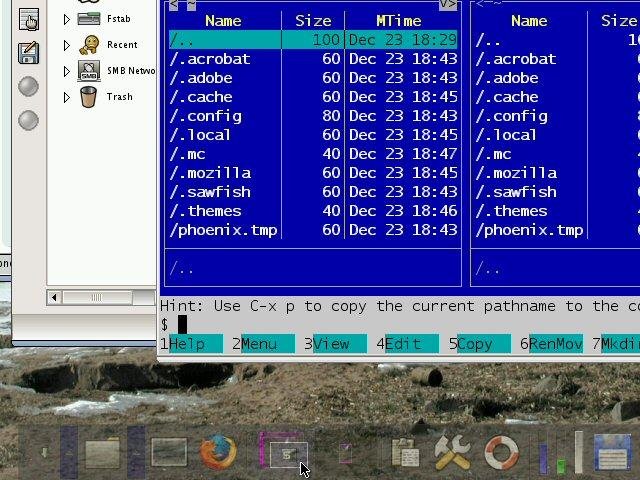Click the left panel's Name column header

[223, 20]
